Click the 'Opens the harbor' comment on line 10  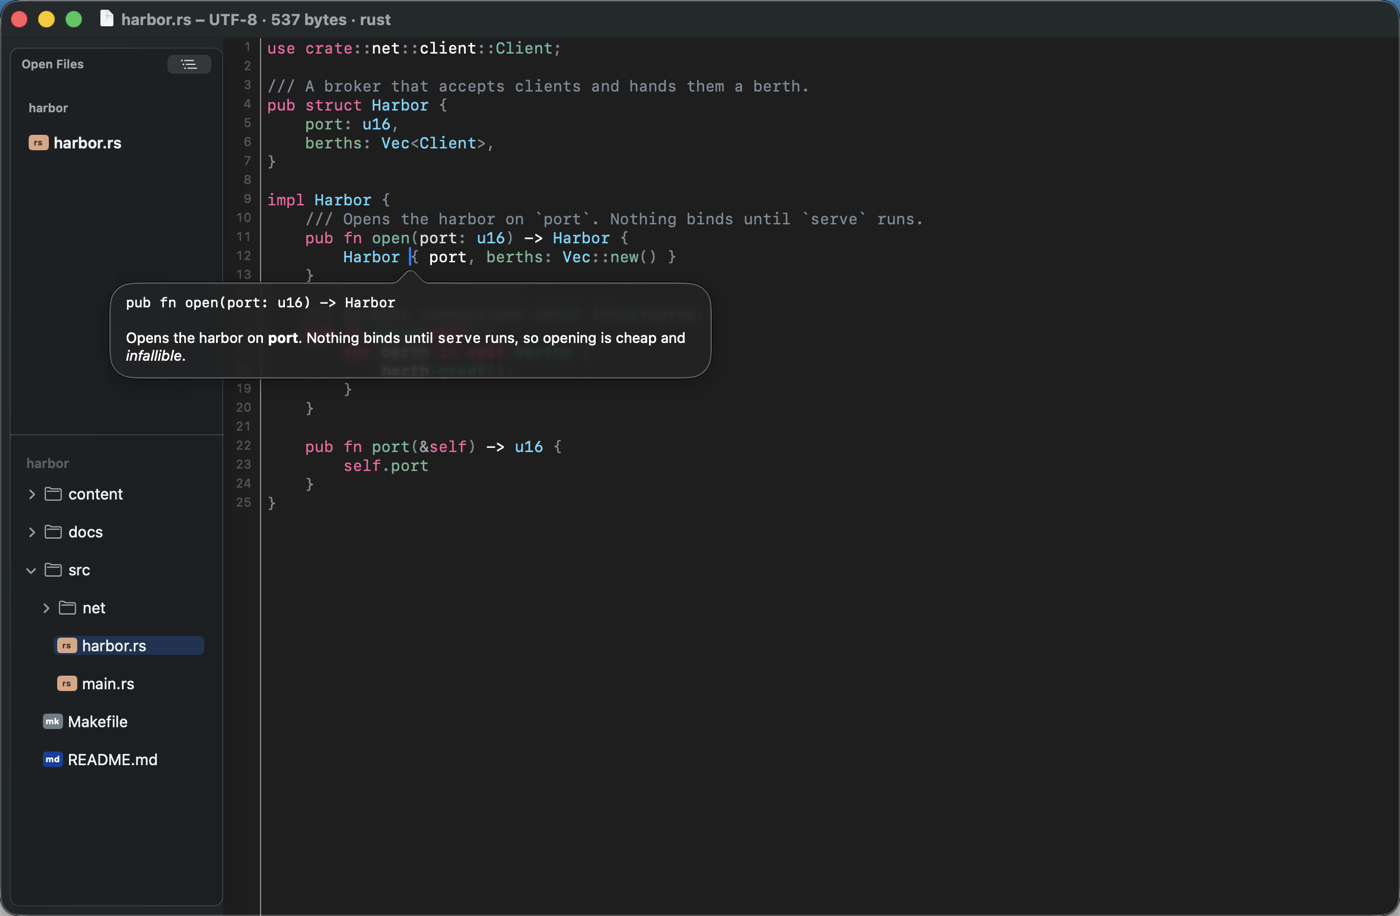tap(614, 219)
